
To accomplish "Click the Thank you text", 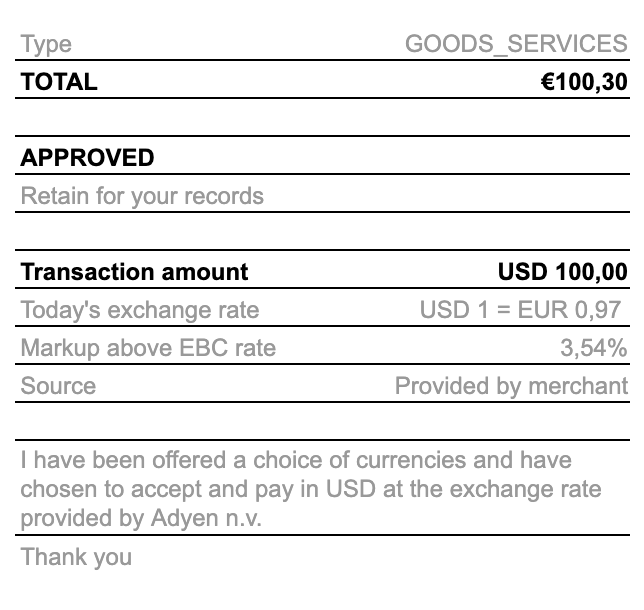I will point(76,557).
